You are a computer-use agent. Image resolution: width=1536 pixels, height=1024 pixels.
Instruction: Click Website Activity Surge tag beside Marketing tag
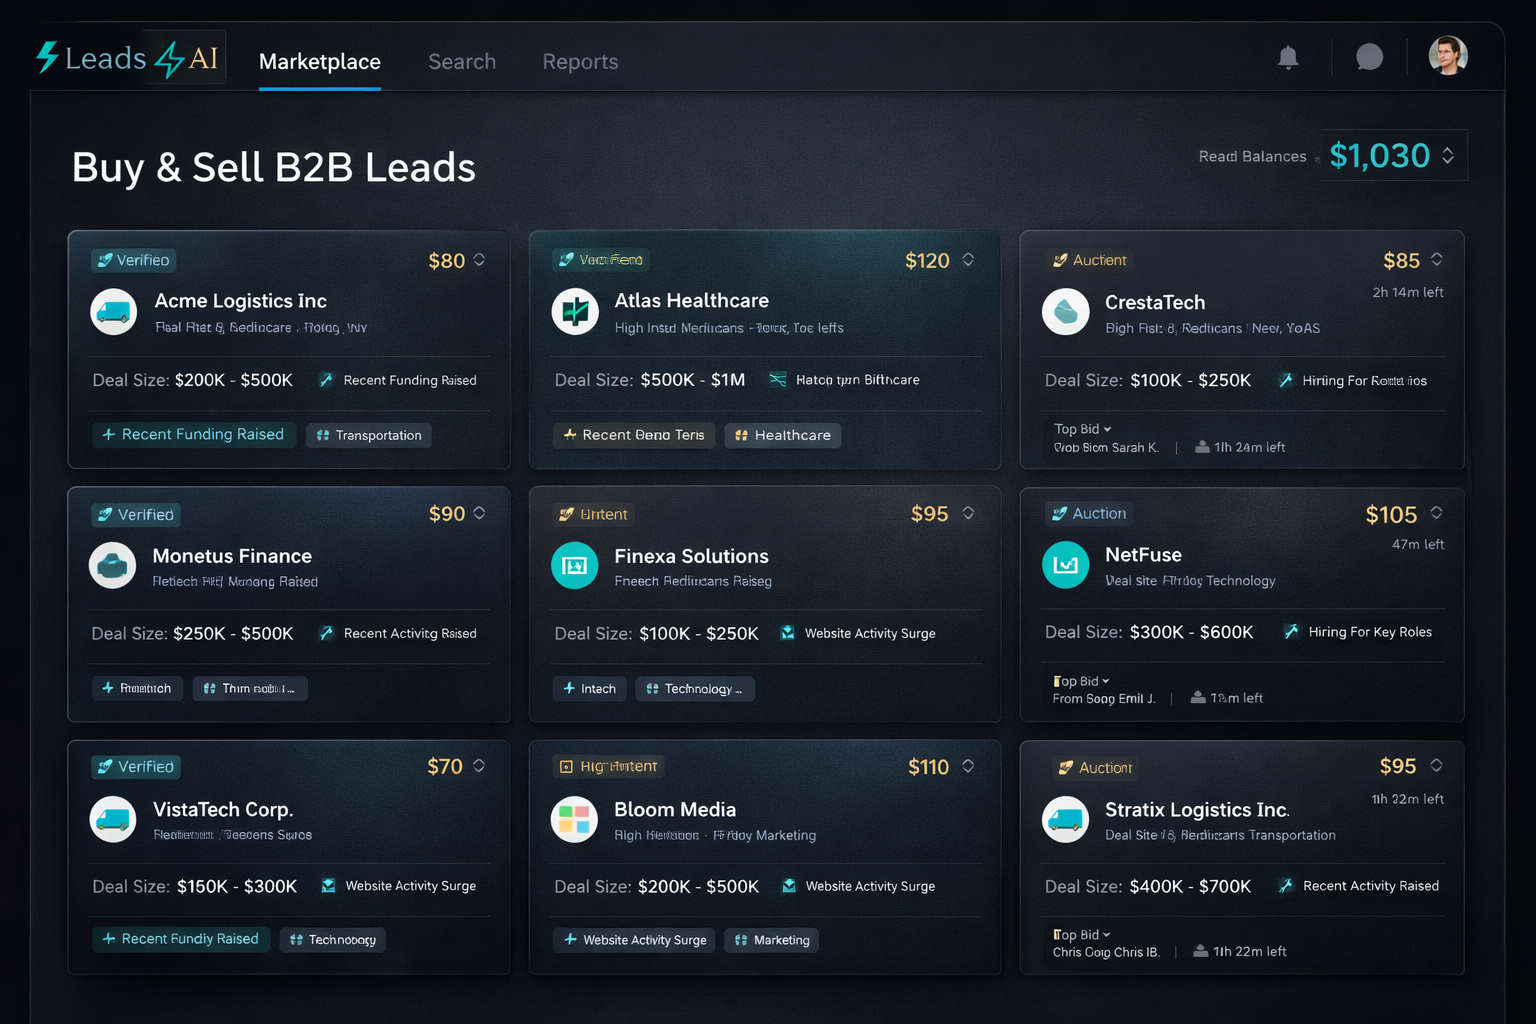(x=635, y=940)
